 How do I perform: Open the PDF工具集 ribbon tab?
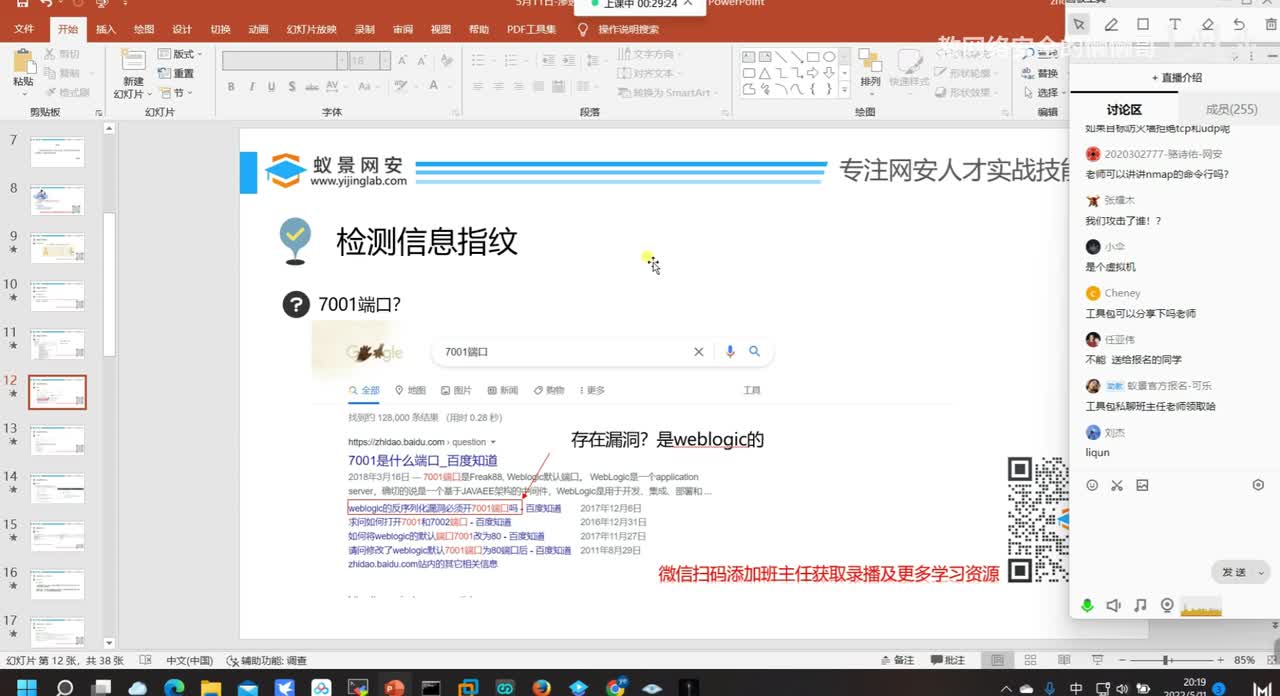(x=531, y=30)
